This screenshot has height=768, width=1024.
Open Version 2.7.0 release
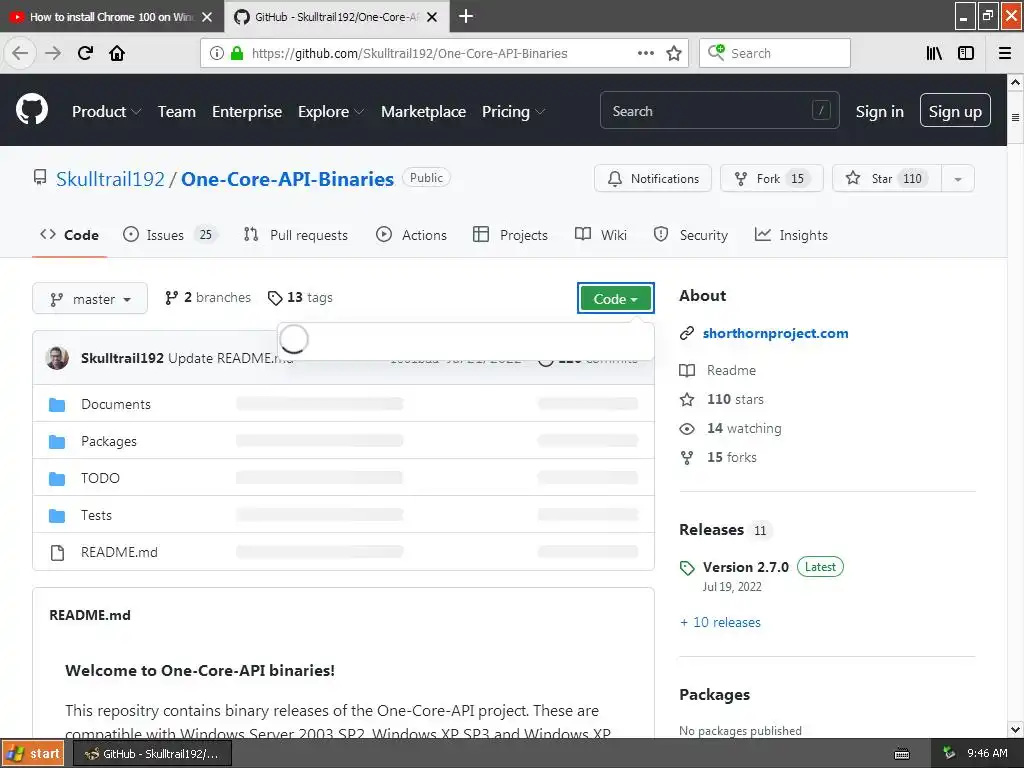coord(746,567)
